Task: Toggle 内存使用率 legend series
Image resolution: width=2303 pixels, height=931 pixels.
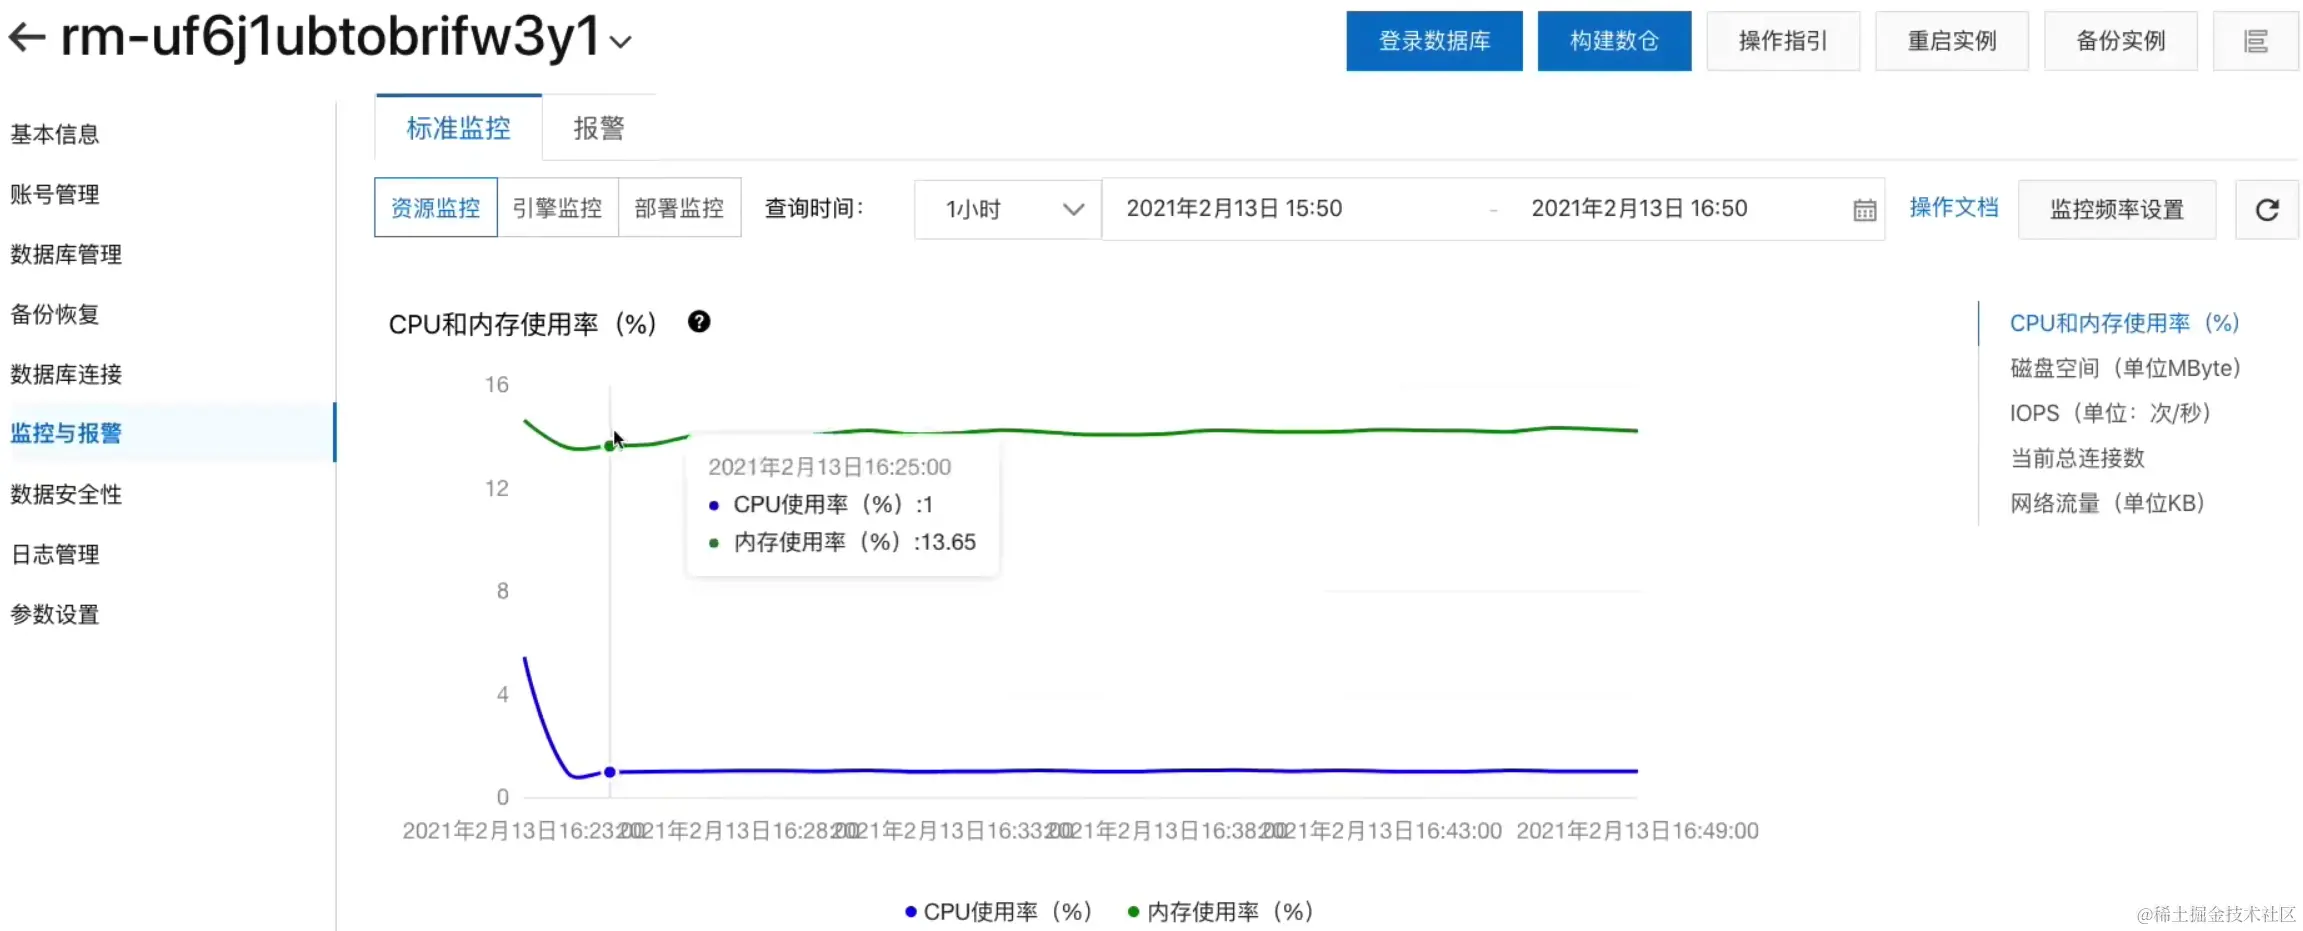Action: coord(1220,911)
